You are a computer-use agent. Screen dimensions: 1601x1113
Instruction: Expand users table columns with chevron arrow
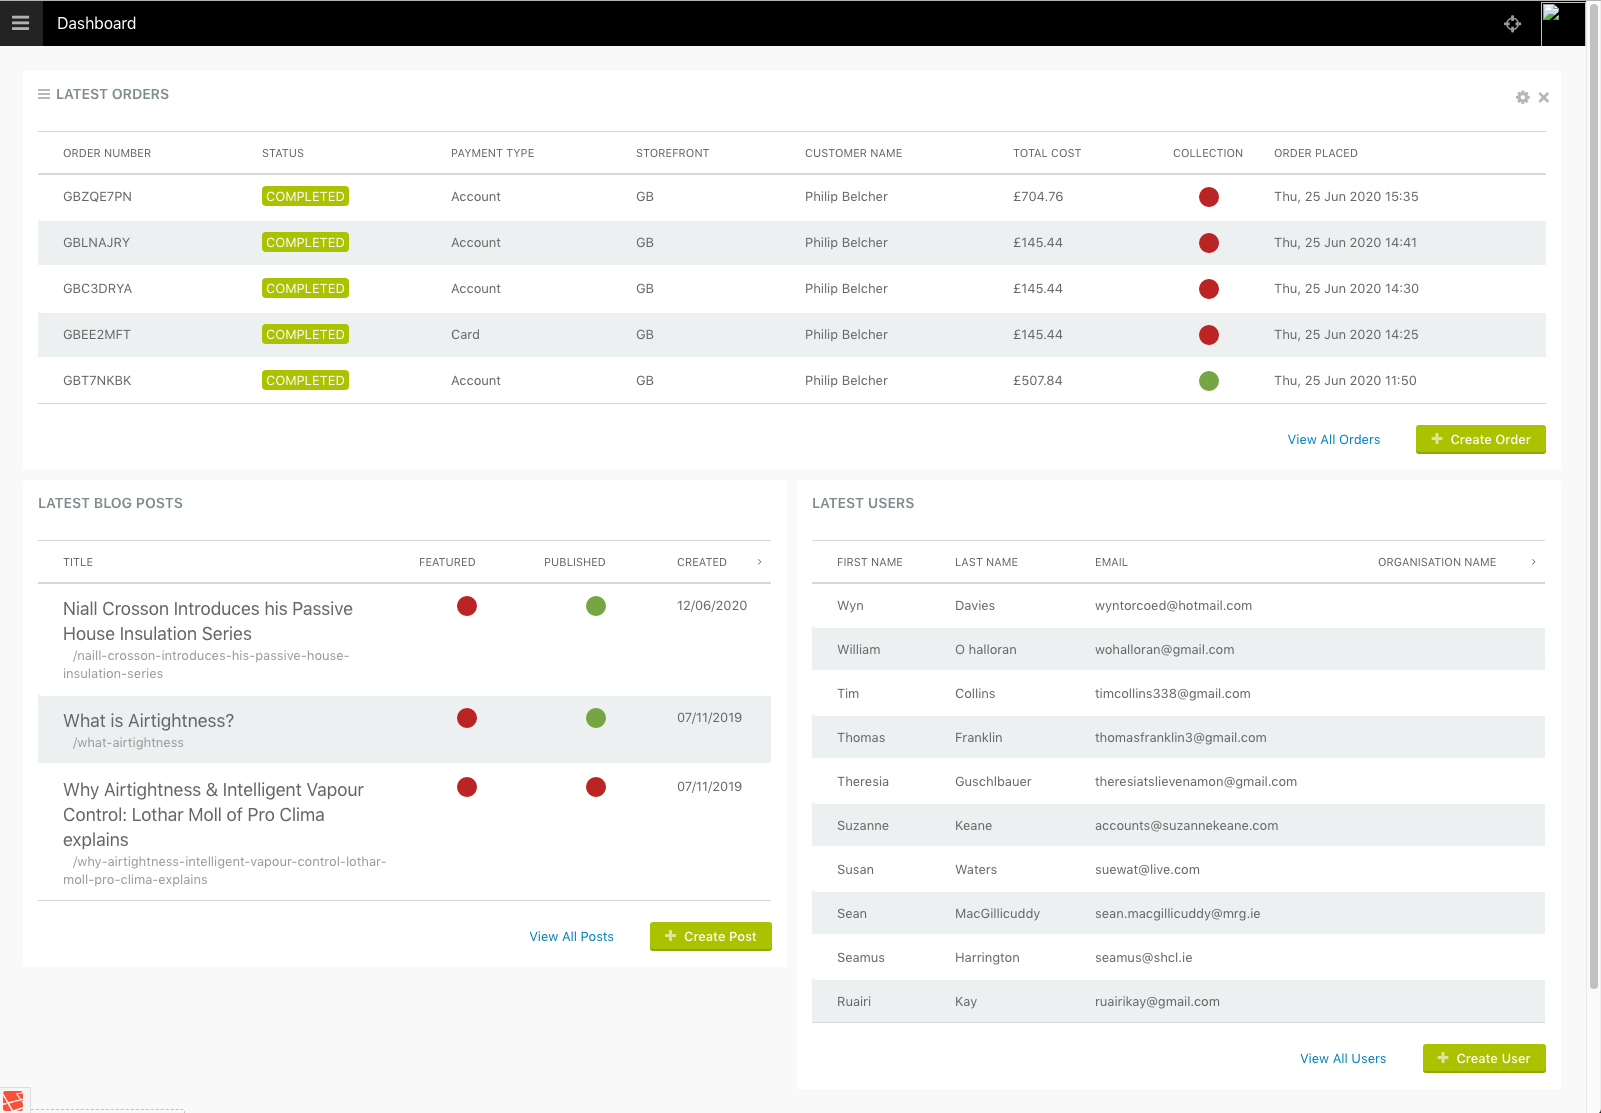(x=1533, y=562)
